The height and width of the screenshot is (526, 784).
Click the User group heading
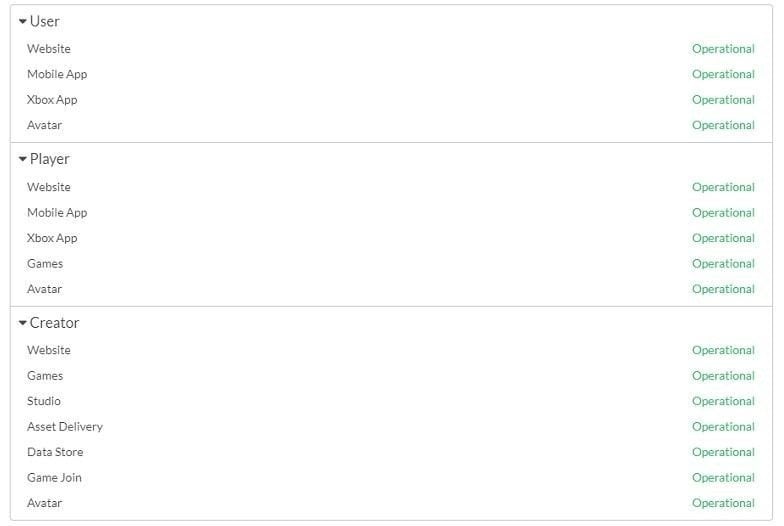click(x=44, y=22)
